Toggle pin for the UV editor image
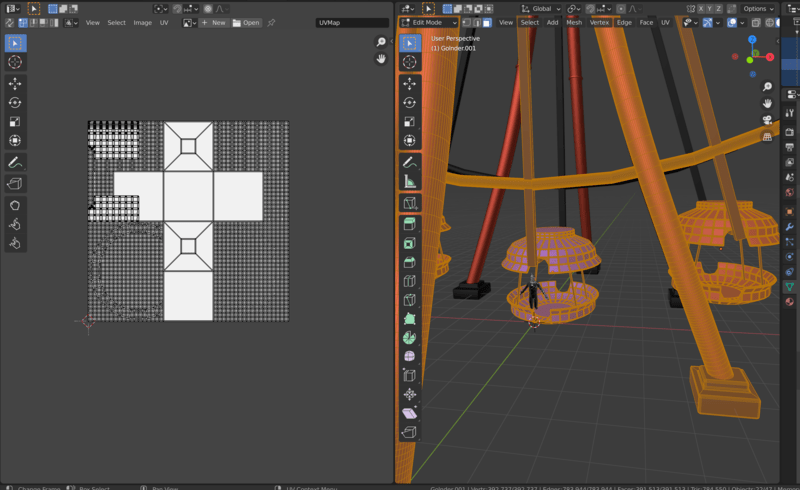Screen dimensions: 800x490 click(271, 22)
